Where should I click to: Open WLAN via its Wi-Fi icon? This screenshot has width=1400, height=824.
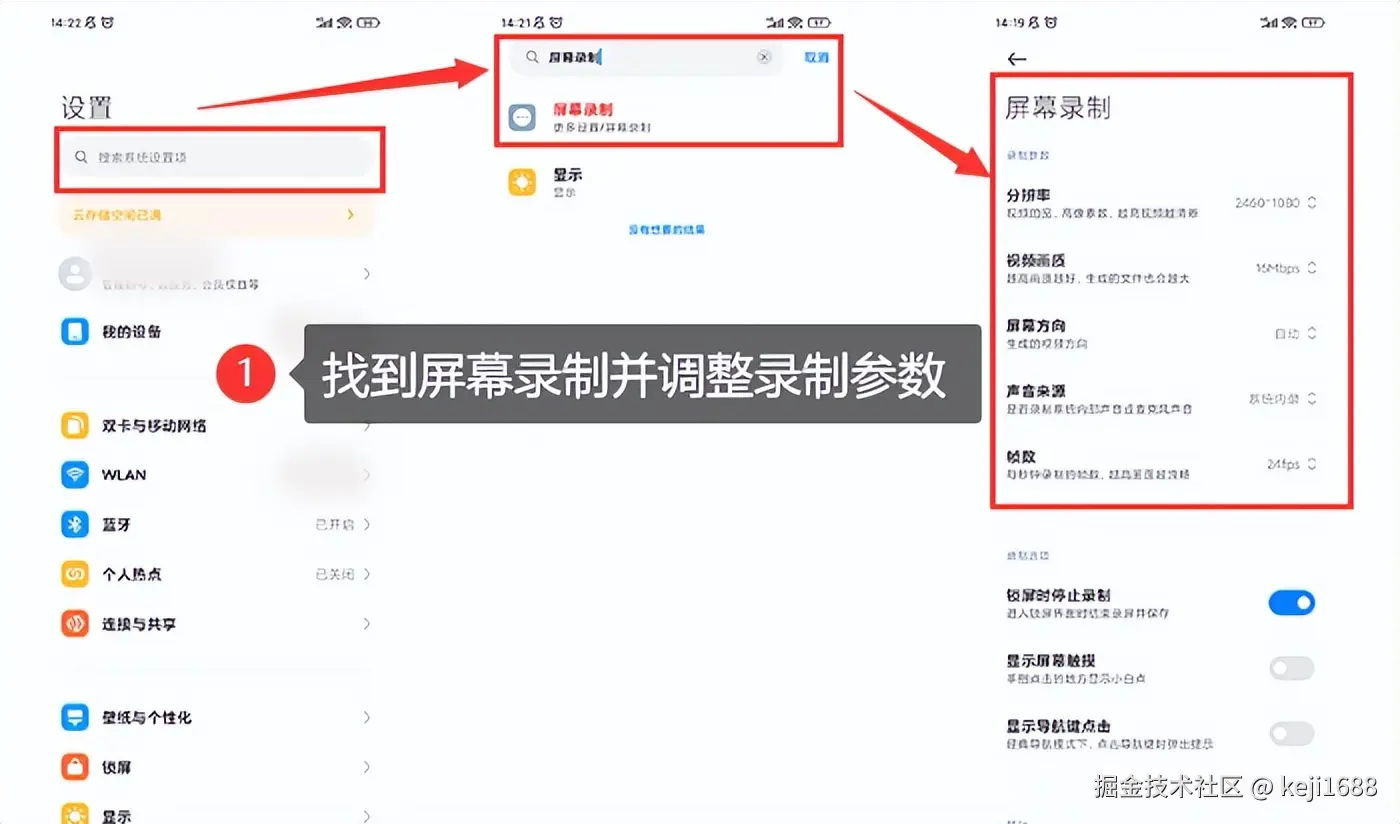click(75, 475)
